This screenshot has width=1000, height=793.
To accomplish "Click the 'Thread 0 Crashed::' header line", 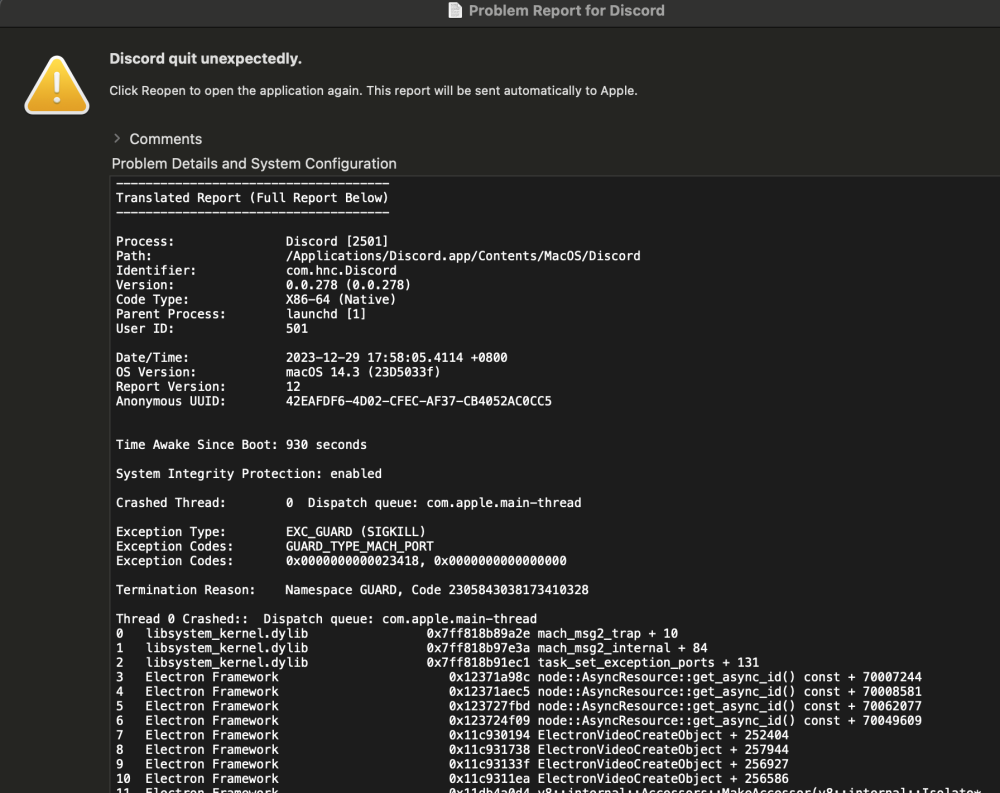I will click(326, 619).
